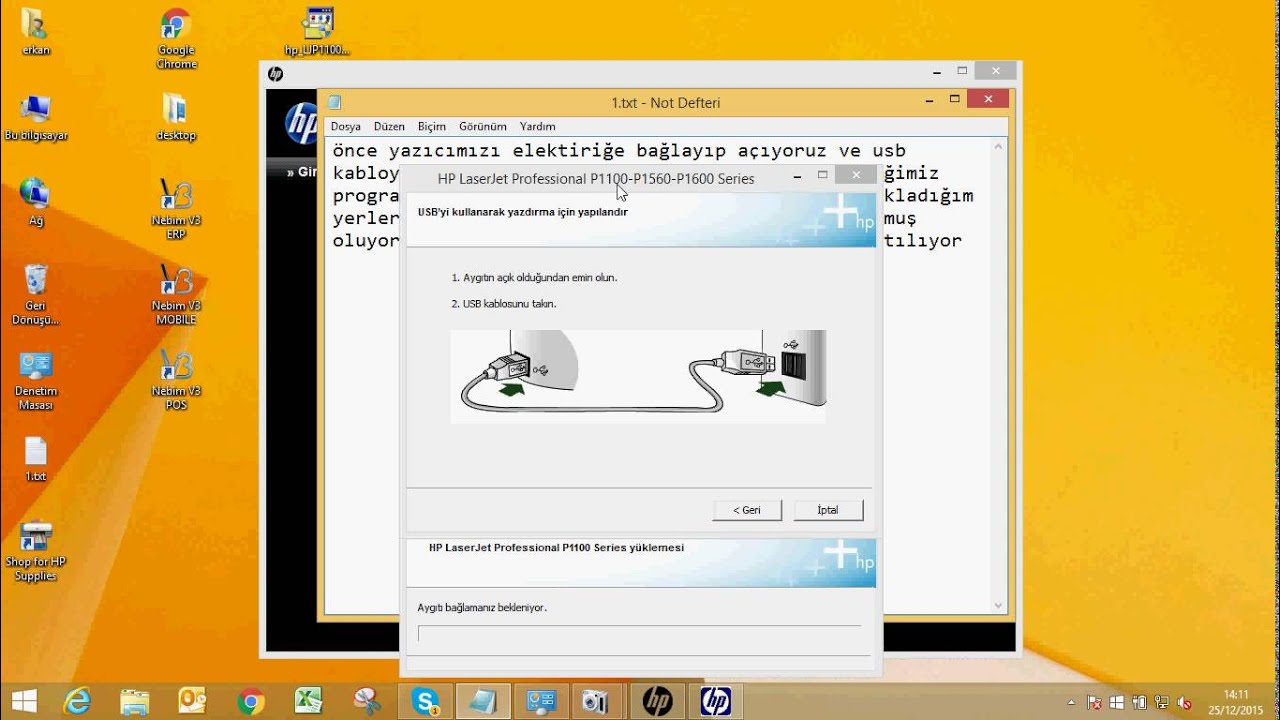The width and height of the screenshot is (1280, 720).
Task: Launch Internet Explorer from taskbar
Action: pyautogui.click(x=77, y=701)
